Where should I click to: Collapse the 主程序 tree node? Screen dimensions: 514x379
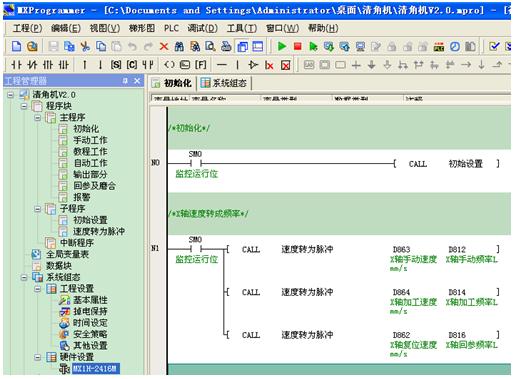[x=38, y=117]
